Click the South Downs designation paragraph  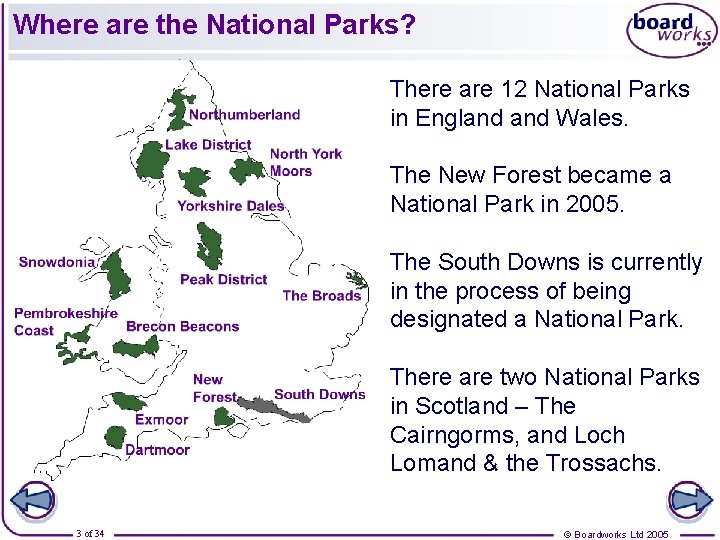click(546, 290)
